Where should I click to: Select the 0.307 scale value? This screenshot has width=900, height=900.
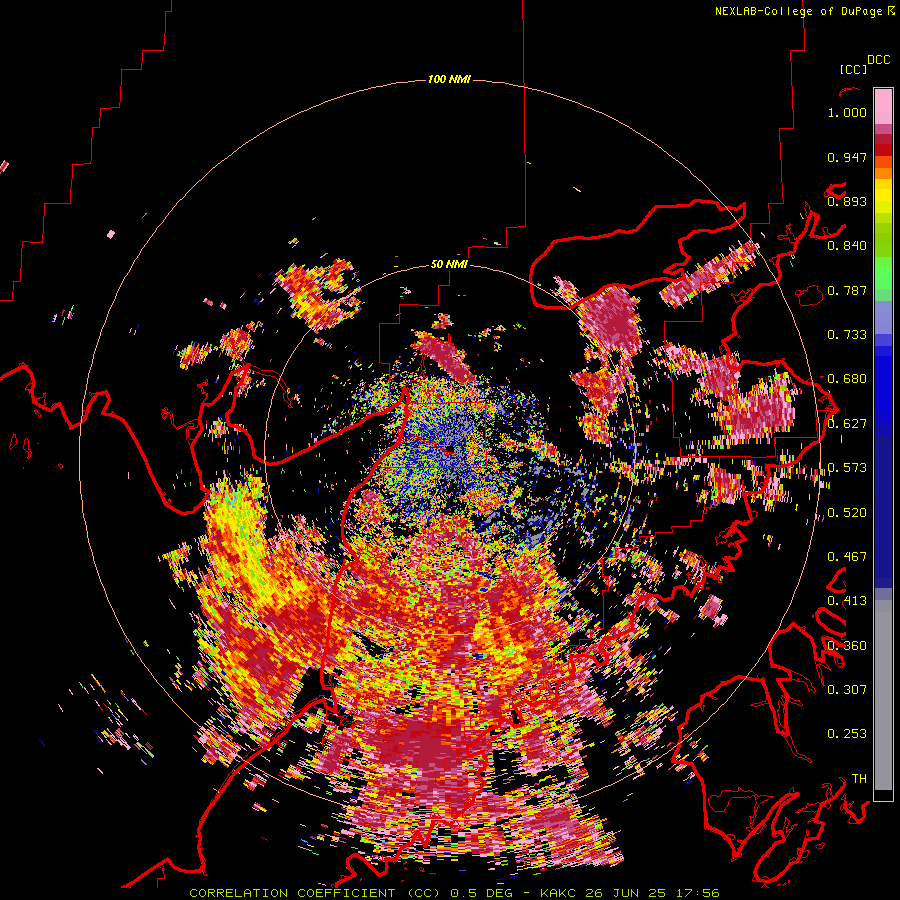(847, 689)
